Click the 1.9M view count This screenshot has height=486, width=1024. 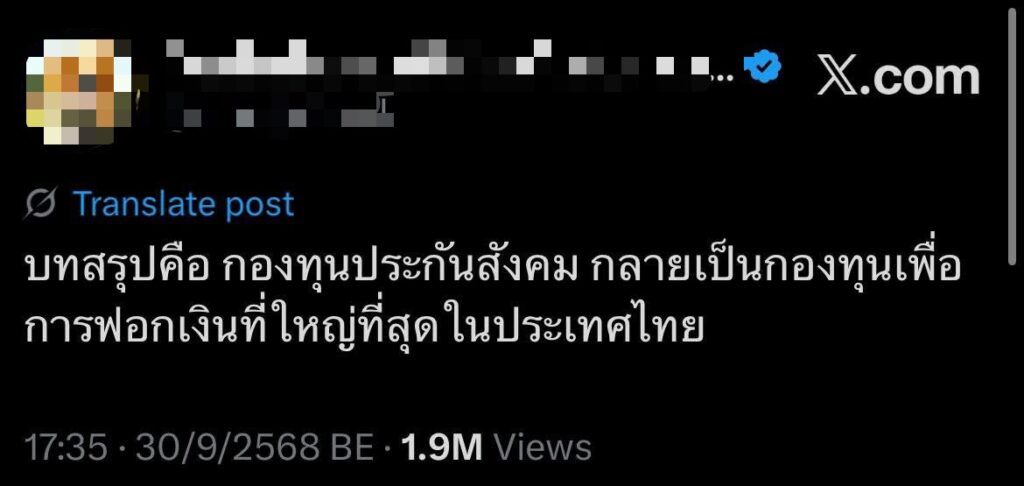pos(441,448)
